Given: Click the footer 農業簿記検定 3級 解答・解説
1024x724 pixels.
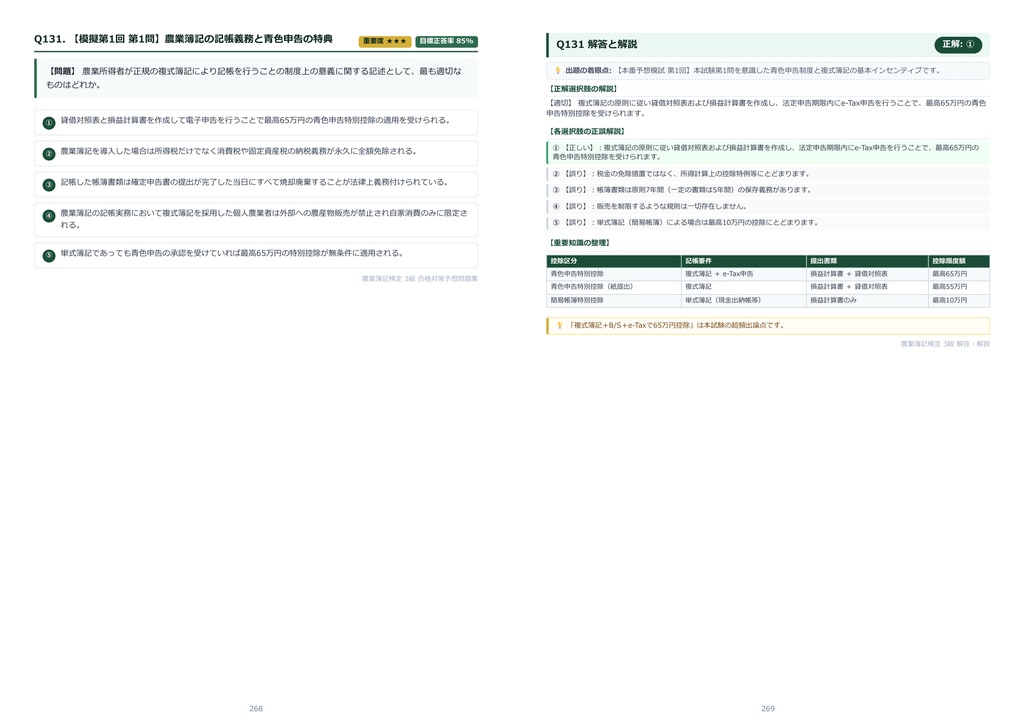Looking at the screenshot, I should [x=945, y=344].
